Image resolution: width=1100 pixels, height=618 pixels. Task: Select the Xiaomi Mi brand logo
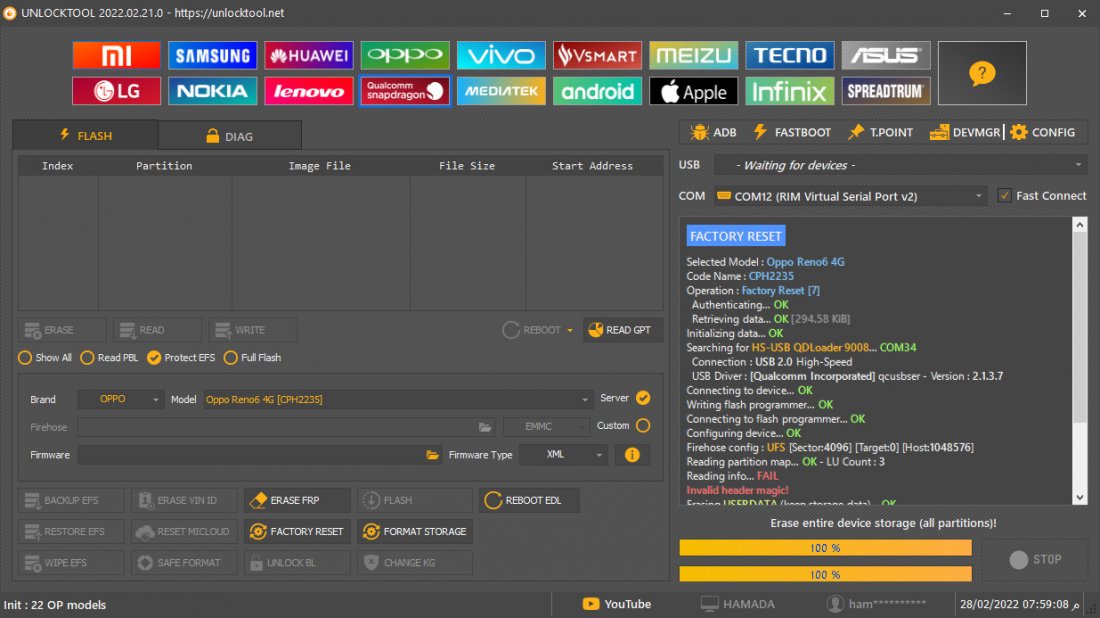[116, 55]
